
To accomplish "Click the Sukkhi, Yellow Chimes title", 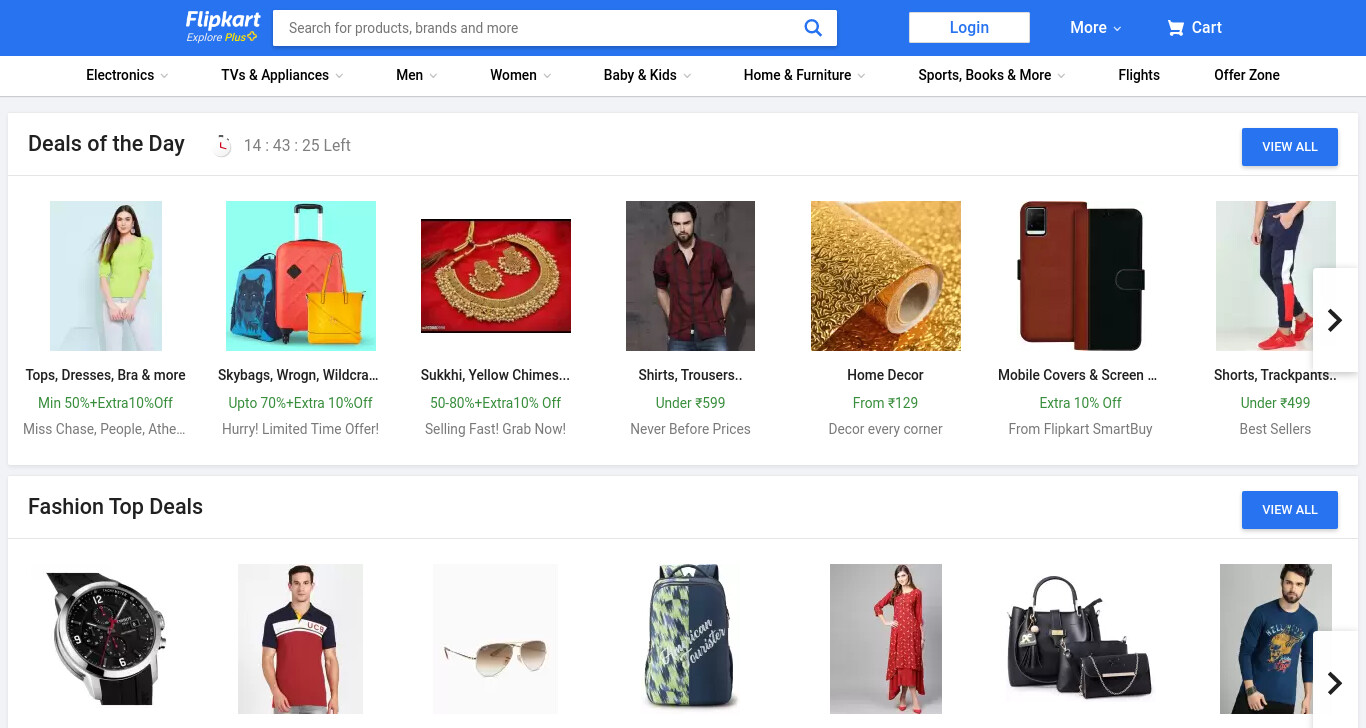I will coord(495,375).
